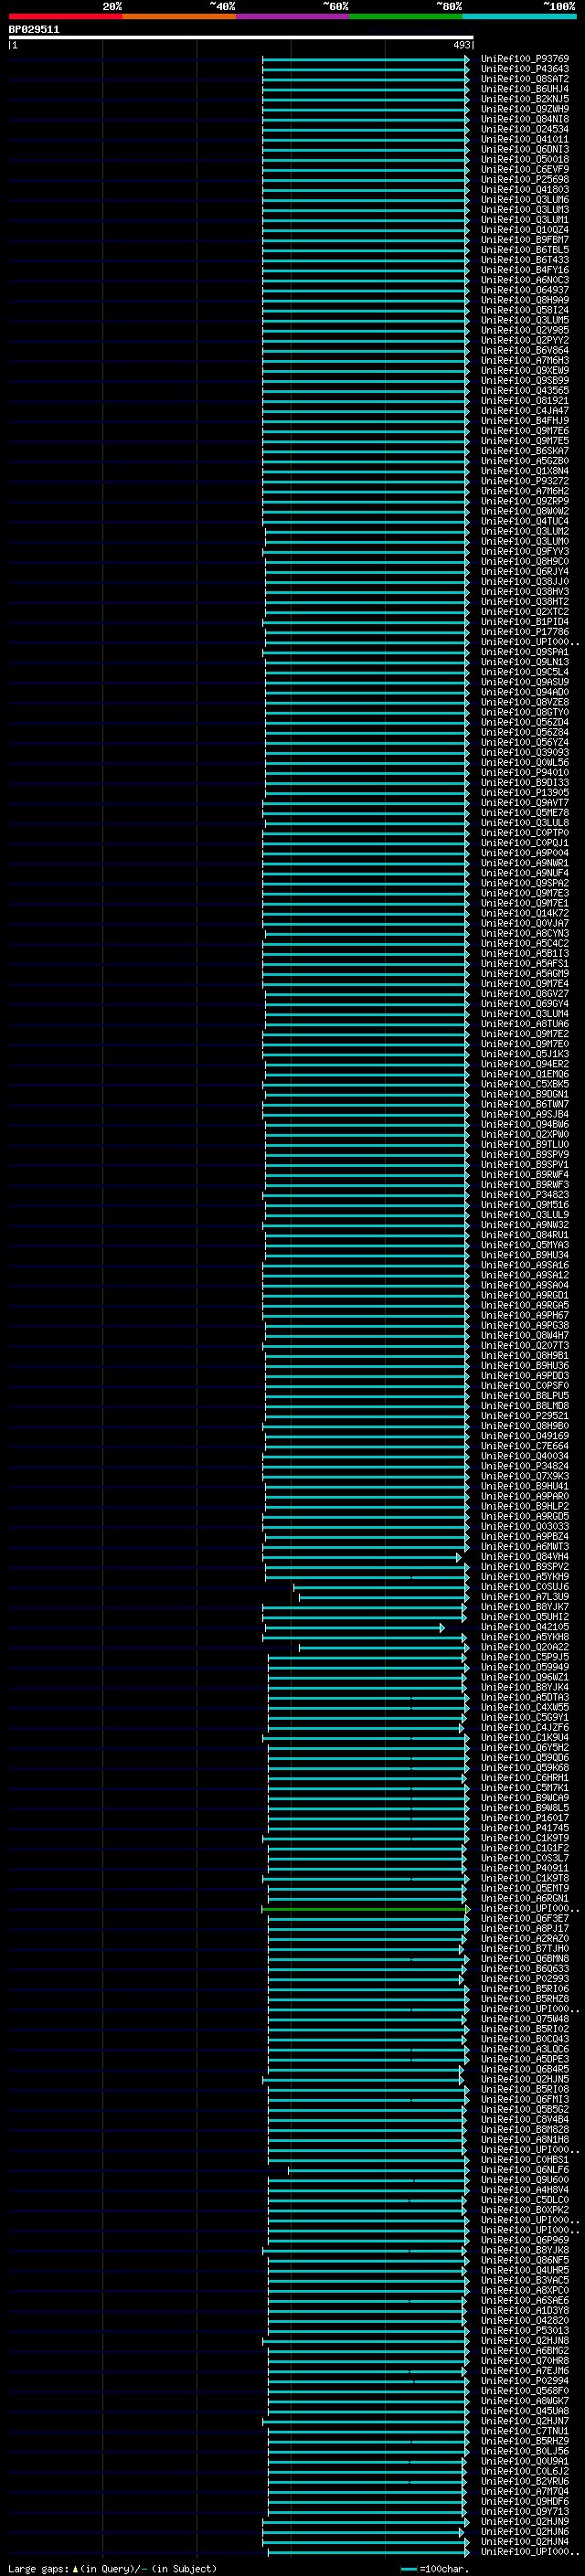Click the green alignment bar among the hits
This screenshot has height=2576, width=585.
[x=365, y=1909]
